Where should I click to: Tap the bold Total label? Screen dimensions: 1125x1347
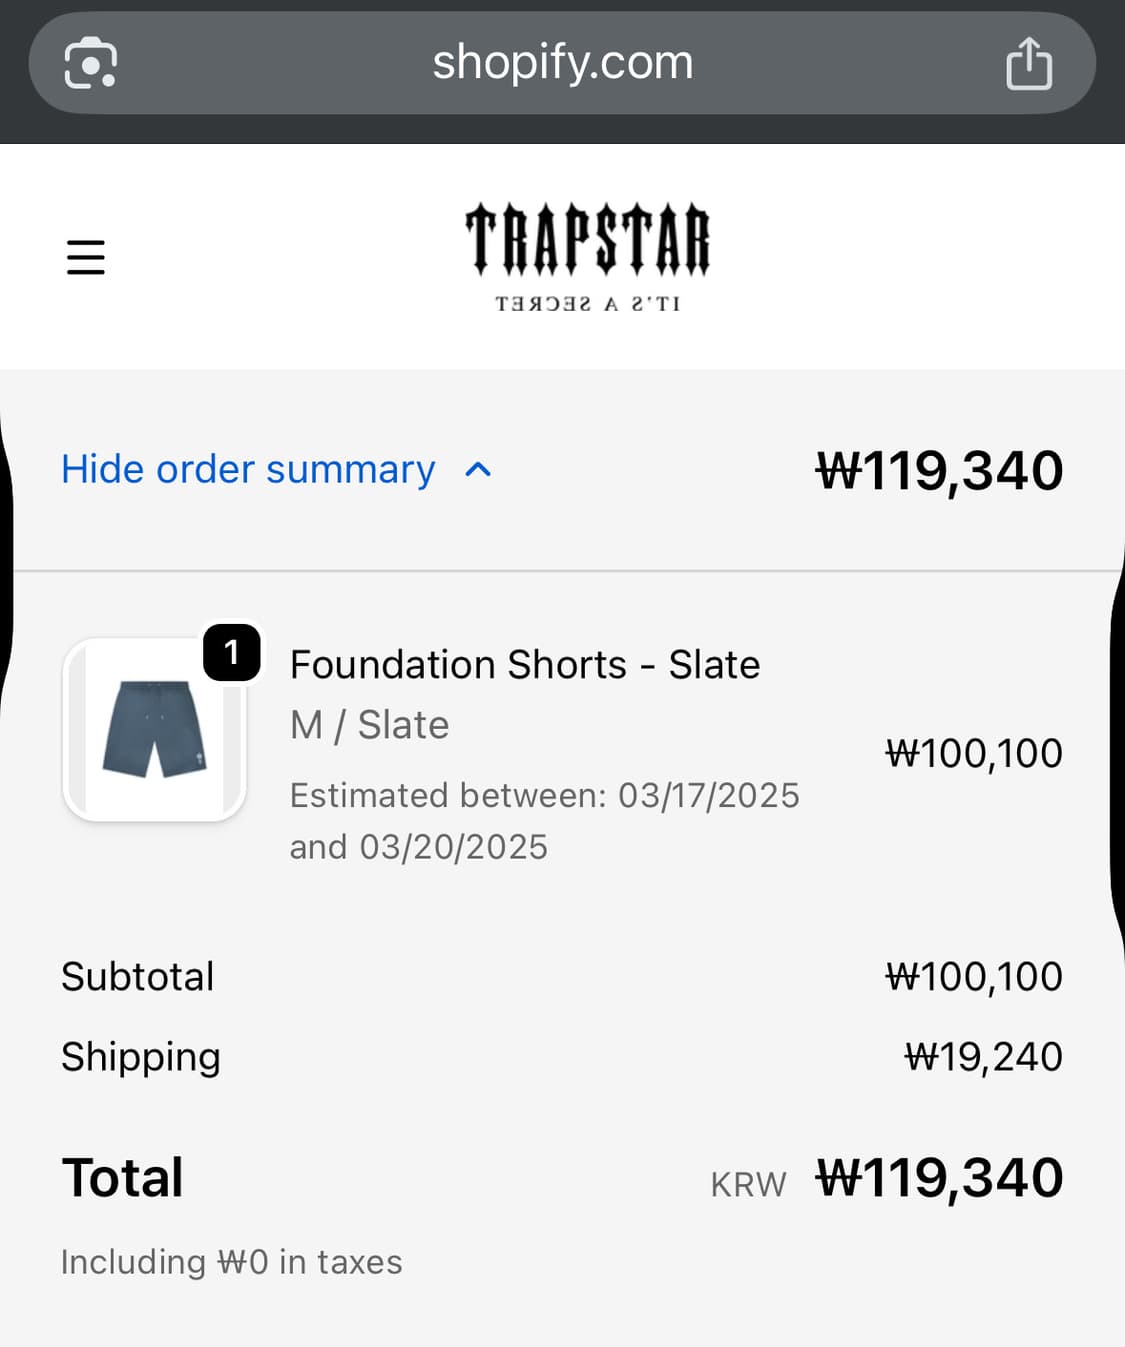[x=122, y=1177]
